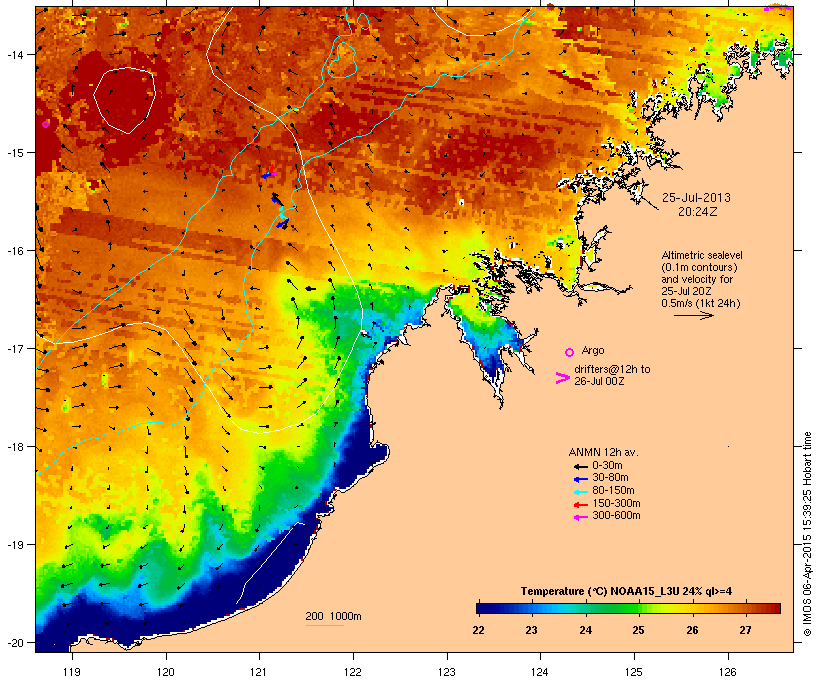Screen dimensions: 820x680
Task: Click the 'ANMN 12h av.' legend heading
Action: coord(603,452)
